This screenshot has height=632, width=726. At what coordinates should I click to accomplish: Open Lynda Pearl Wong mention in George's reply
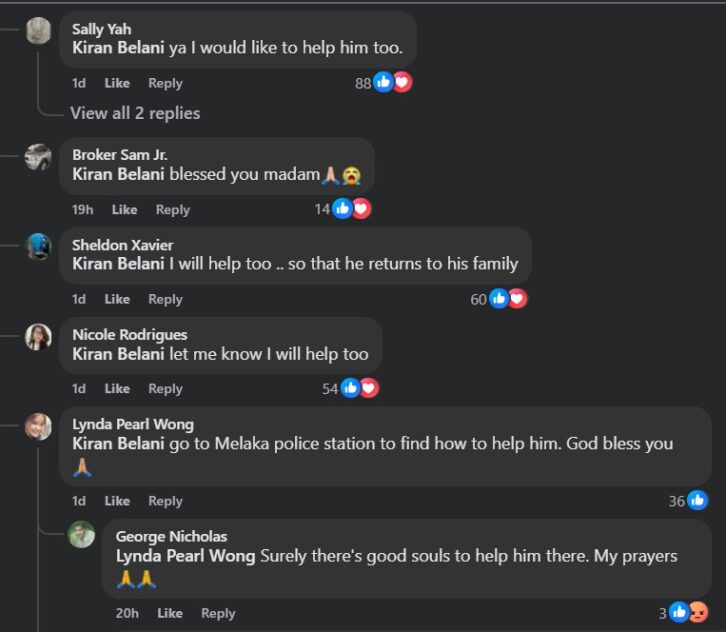click(x=186, y=556)
